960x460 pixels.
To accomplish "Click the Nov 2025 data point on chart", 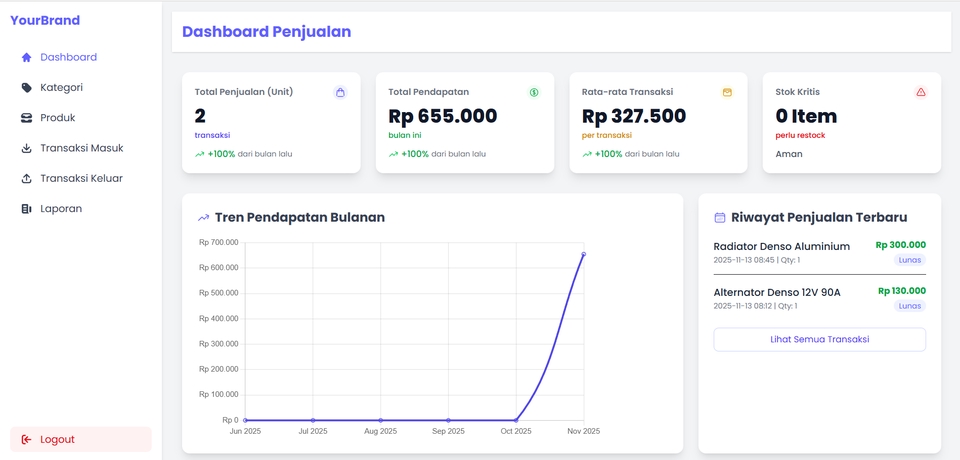I will (583, 254).
